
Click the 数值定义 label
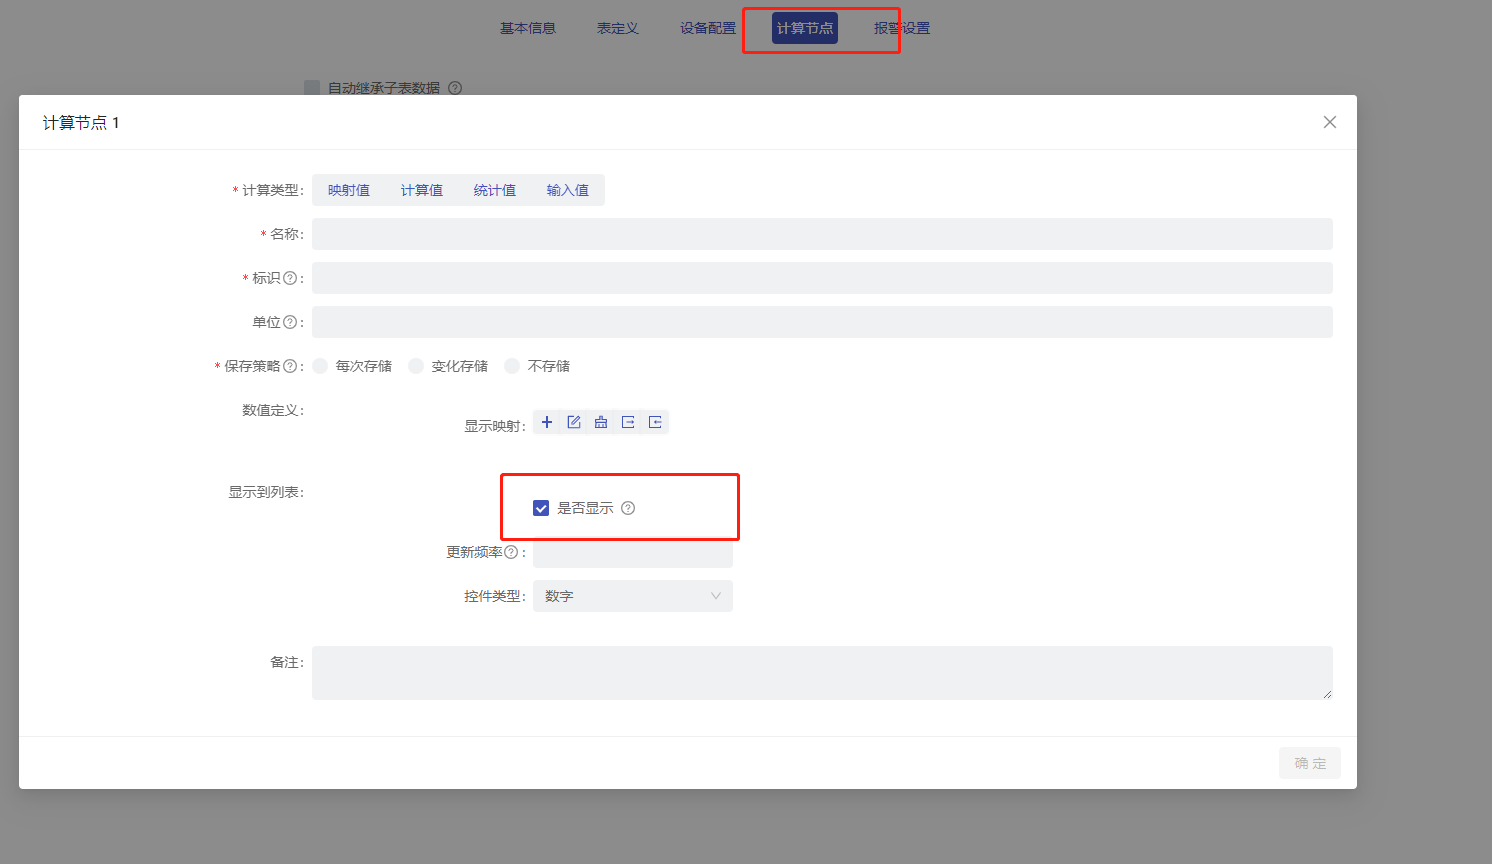[x=272, y=410]
